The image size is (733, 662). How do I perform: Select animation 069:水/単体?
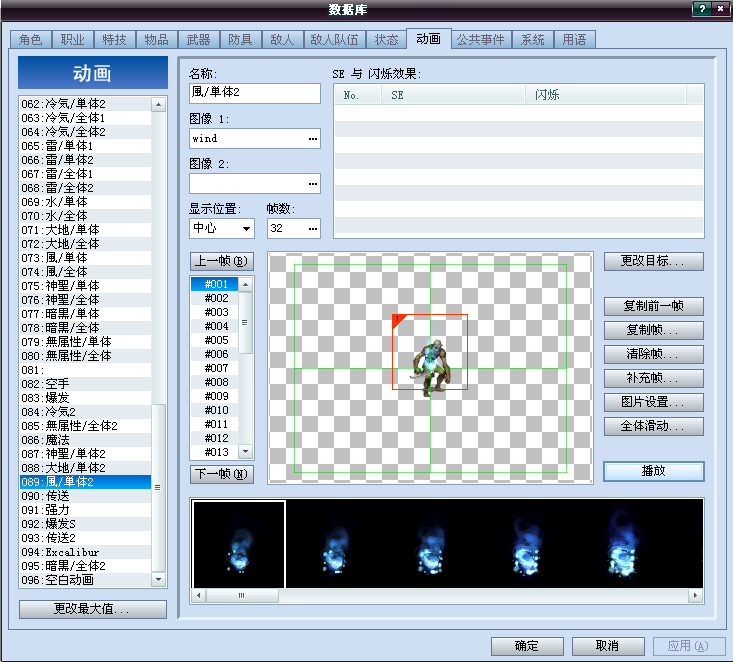(x=86, y=202)
